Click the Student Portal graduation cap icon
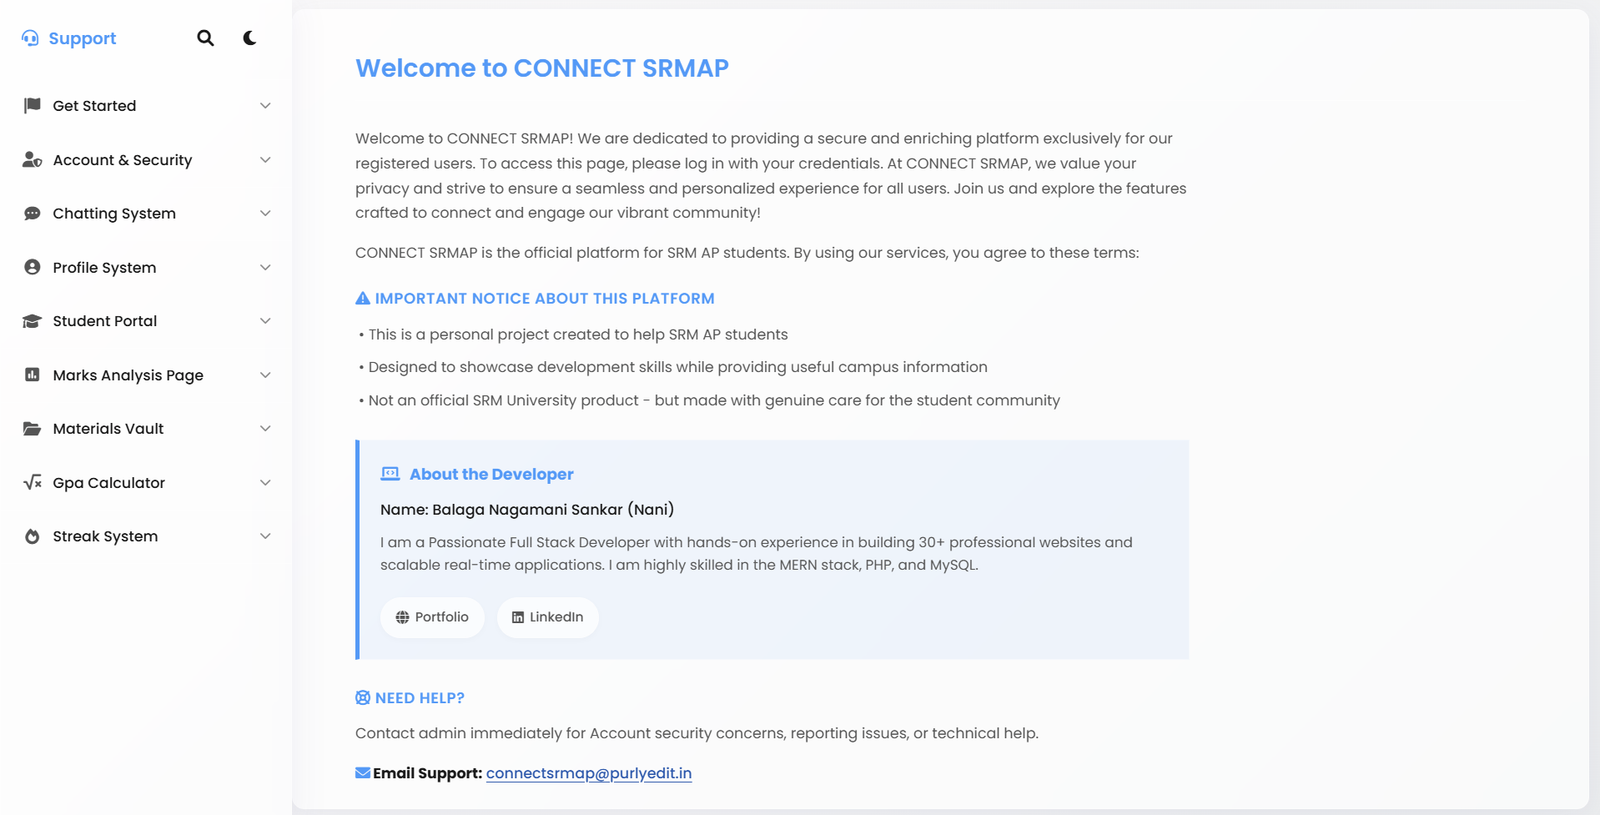1600x815 pixels. point(32,321)
